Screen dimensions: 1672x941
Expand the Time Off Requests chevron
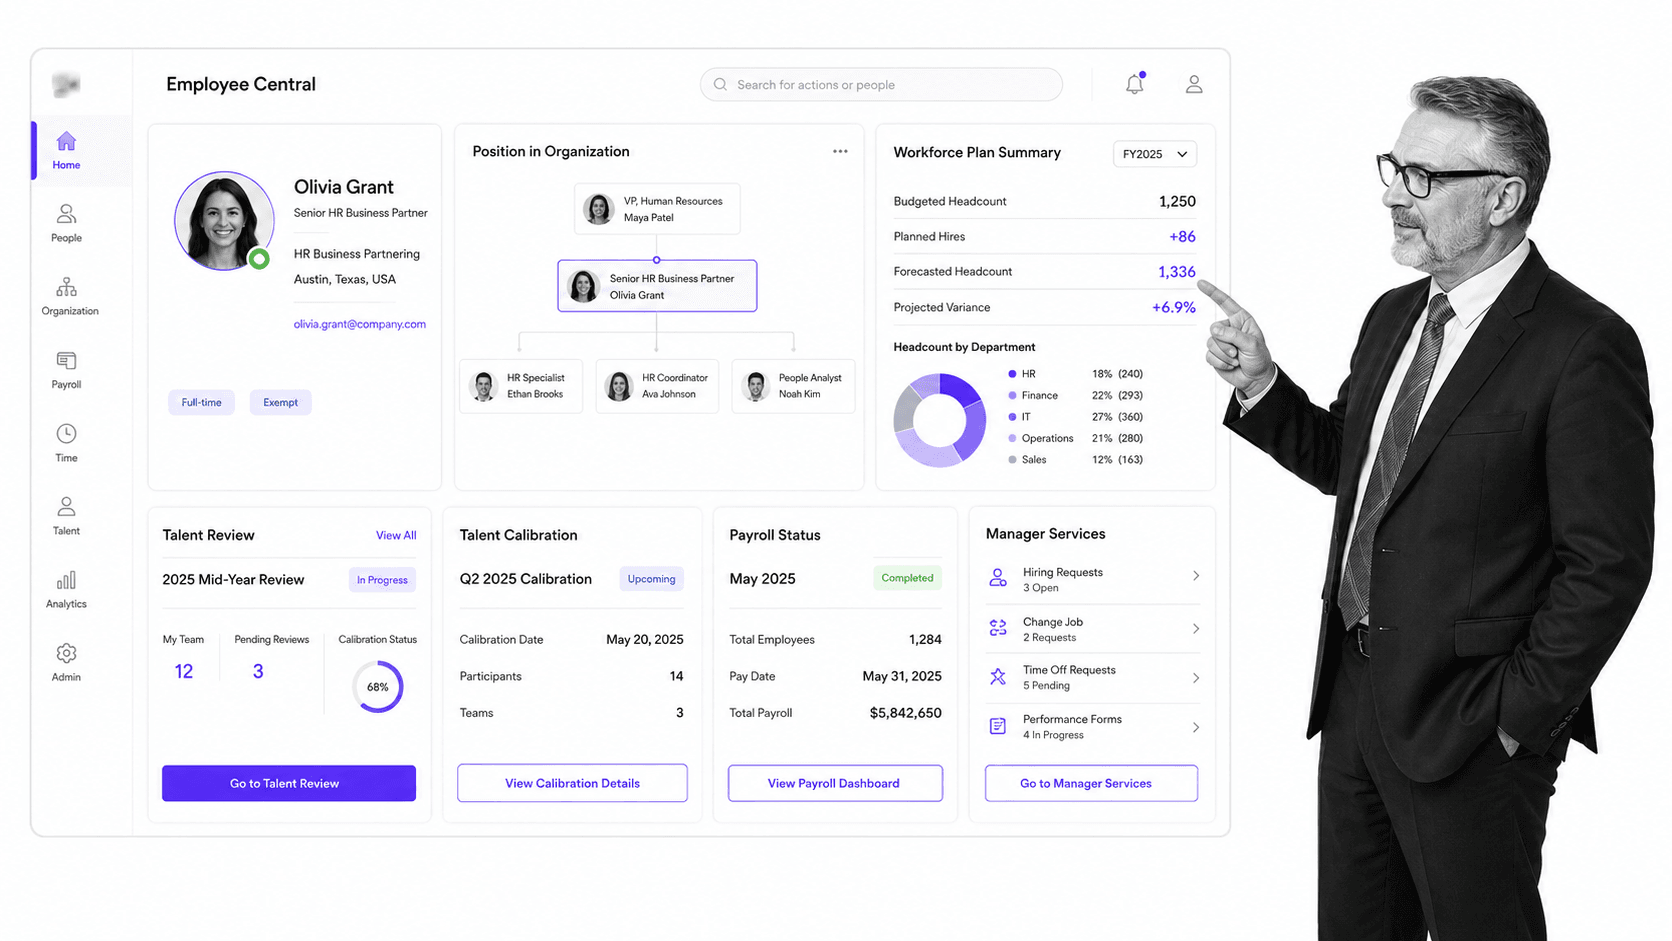(x=1196, y=678)
